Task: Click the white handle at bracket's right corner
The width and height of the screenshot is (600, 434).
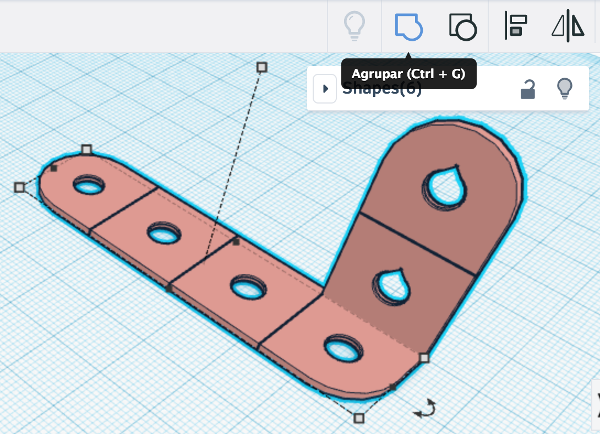Action: [x=424, y=357]
